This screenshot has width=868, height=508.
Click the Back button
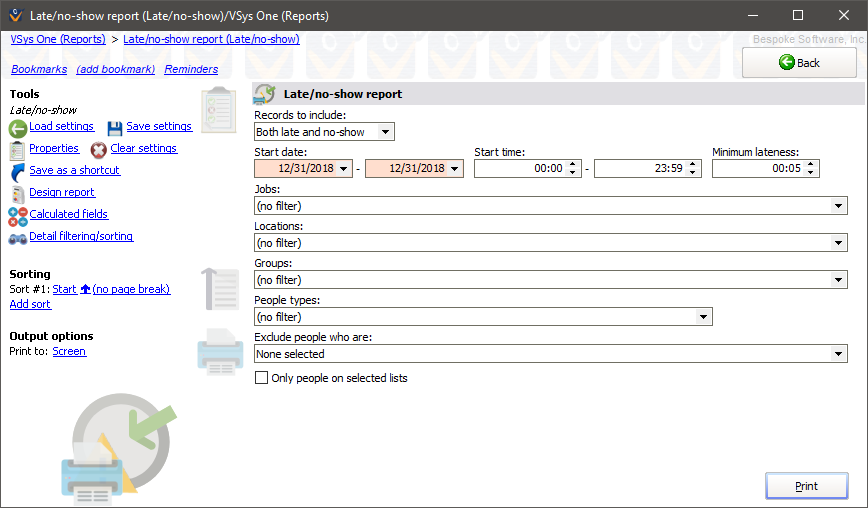tap(799, 63)
